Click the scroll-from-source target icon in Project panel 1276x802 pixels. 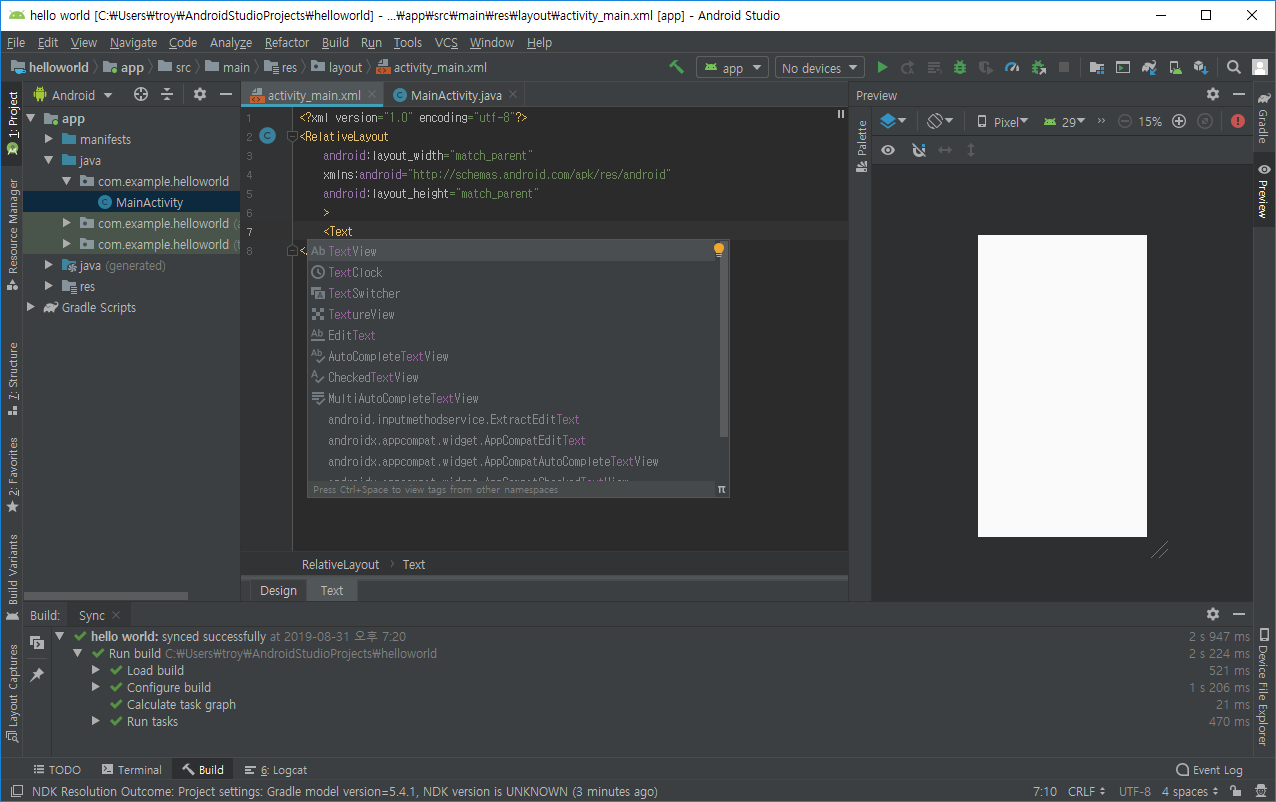point(141,94)
